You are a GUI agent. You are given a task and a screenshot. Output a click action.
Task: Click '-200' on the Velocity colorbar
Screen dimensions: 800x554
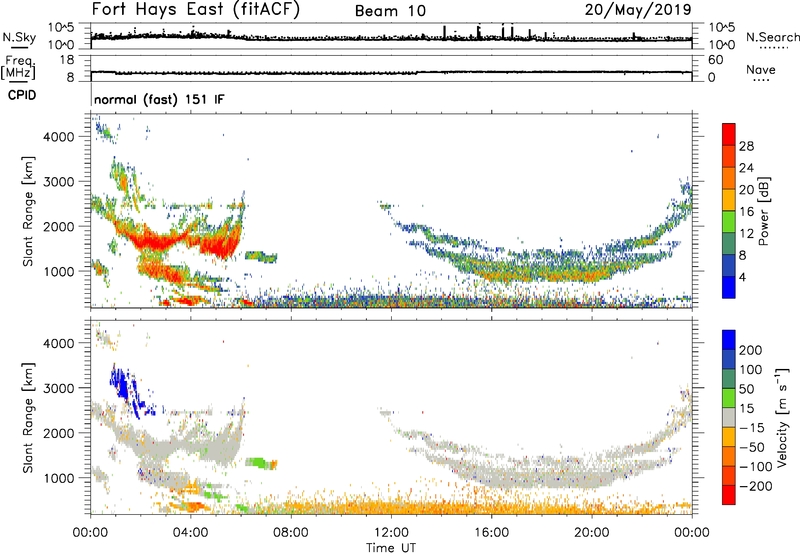[754, 486]
